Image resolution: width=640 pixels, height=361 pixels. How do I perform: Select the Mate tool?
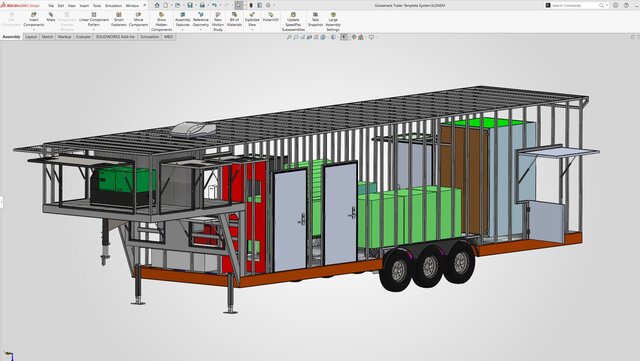tap(51, 17)
